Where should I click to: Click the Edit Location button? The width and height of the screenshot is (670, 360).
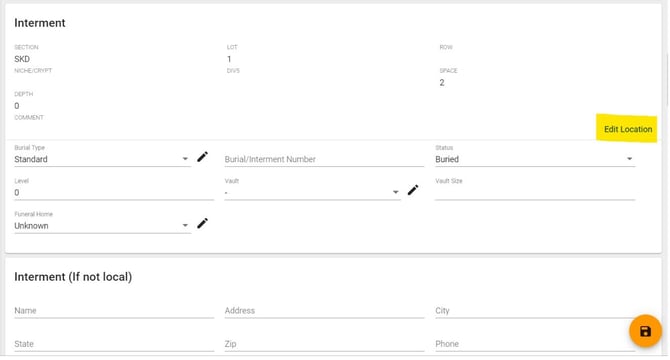click(x=628, y=129)
